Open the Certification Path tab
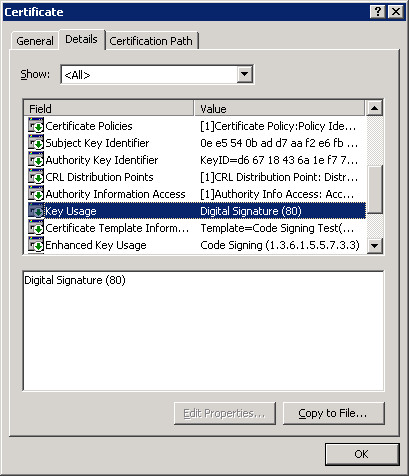This screenshot has width=409, height=476. pyautogui.click(x=151, y=41)
